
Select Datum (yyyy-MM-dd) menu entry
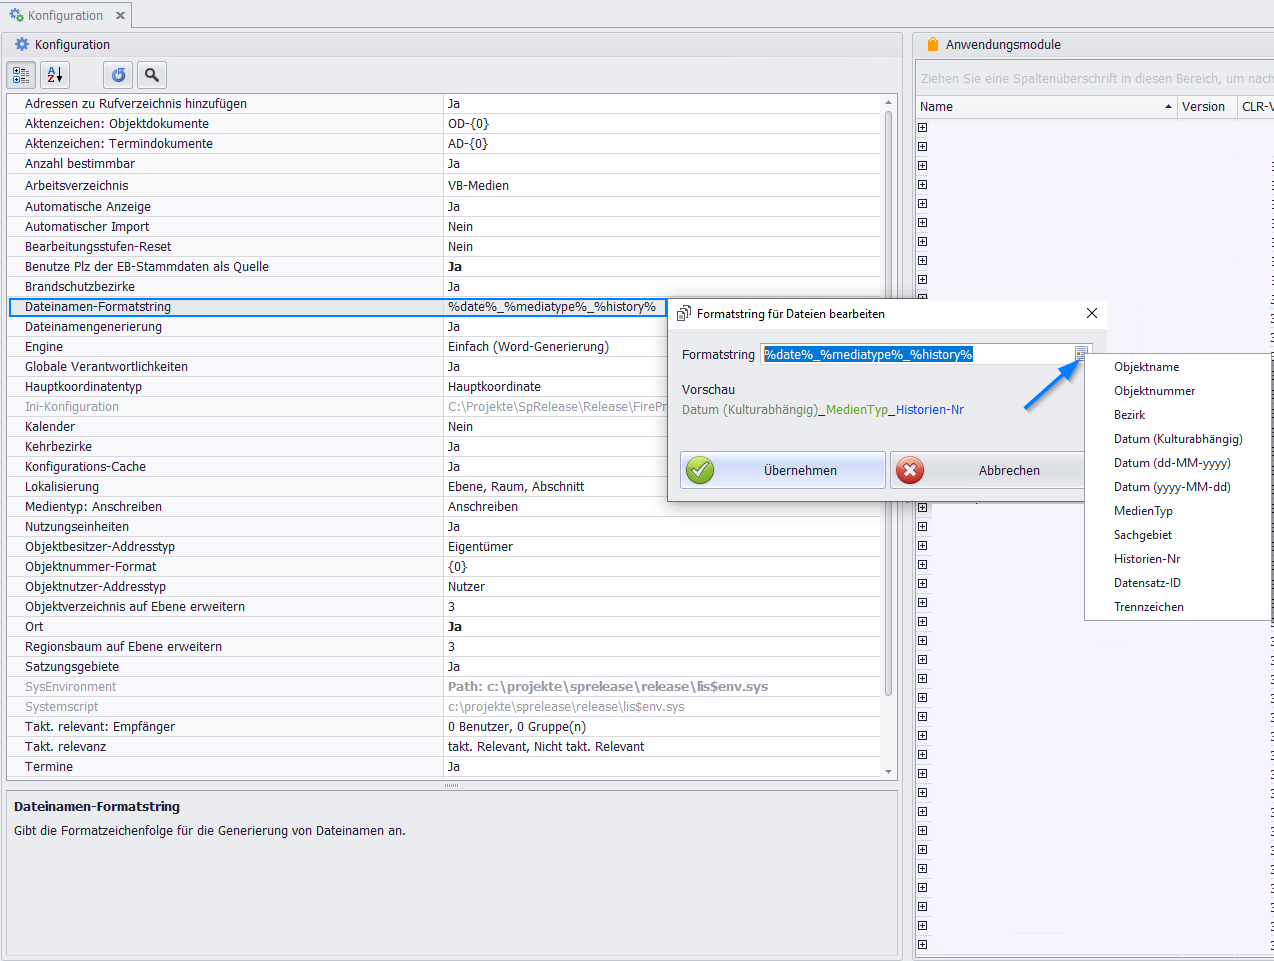point(1172,487)
